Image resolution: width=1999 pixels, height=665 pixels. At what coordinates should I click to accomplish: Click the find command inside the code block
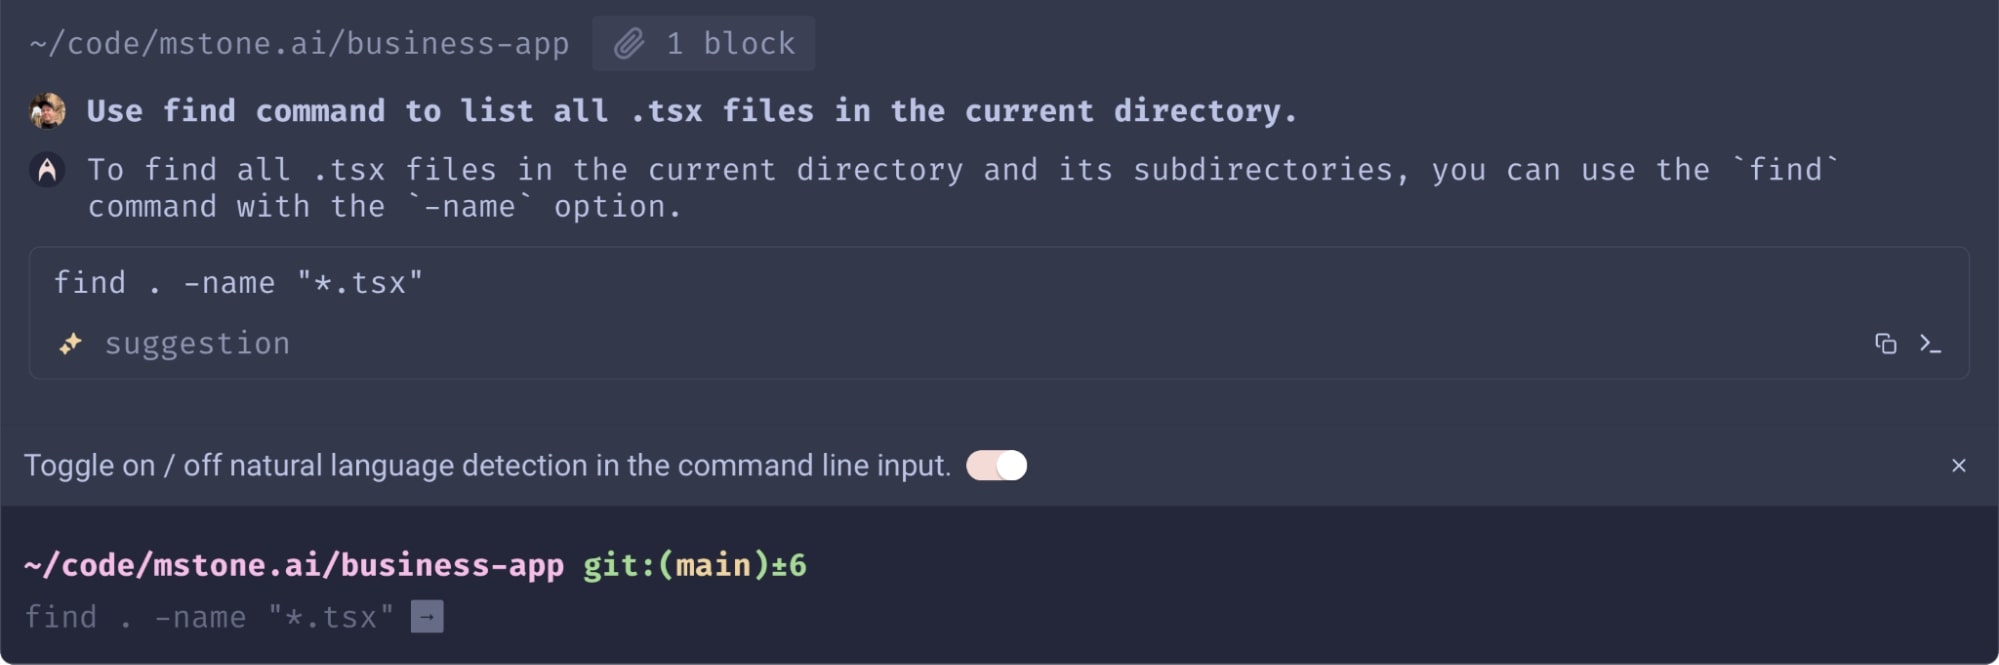tap(238, 283)
